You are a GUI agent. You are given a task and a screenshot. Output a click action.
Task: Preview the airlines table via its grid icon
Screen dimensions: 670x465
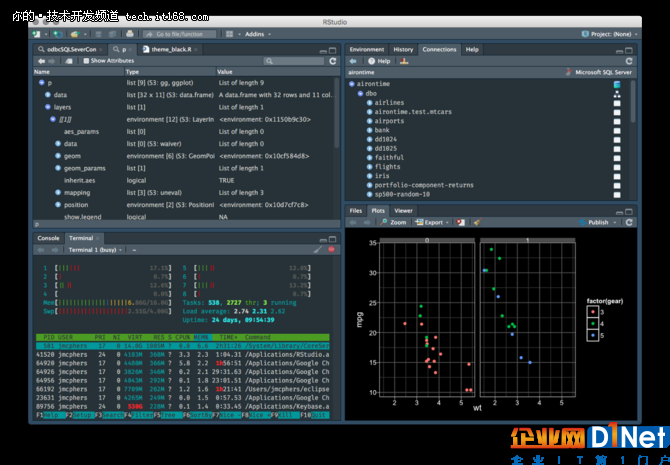coord(617,103)
